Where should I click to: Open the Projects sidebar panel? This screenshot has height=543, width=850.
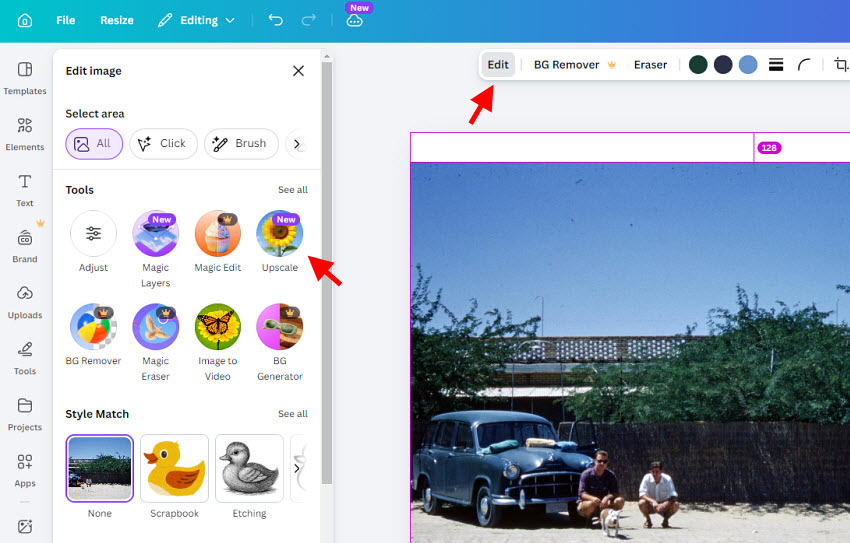(x=25, y=415)
